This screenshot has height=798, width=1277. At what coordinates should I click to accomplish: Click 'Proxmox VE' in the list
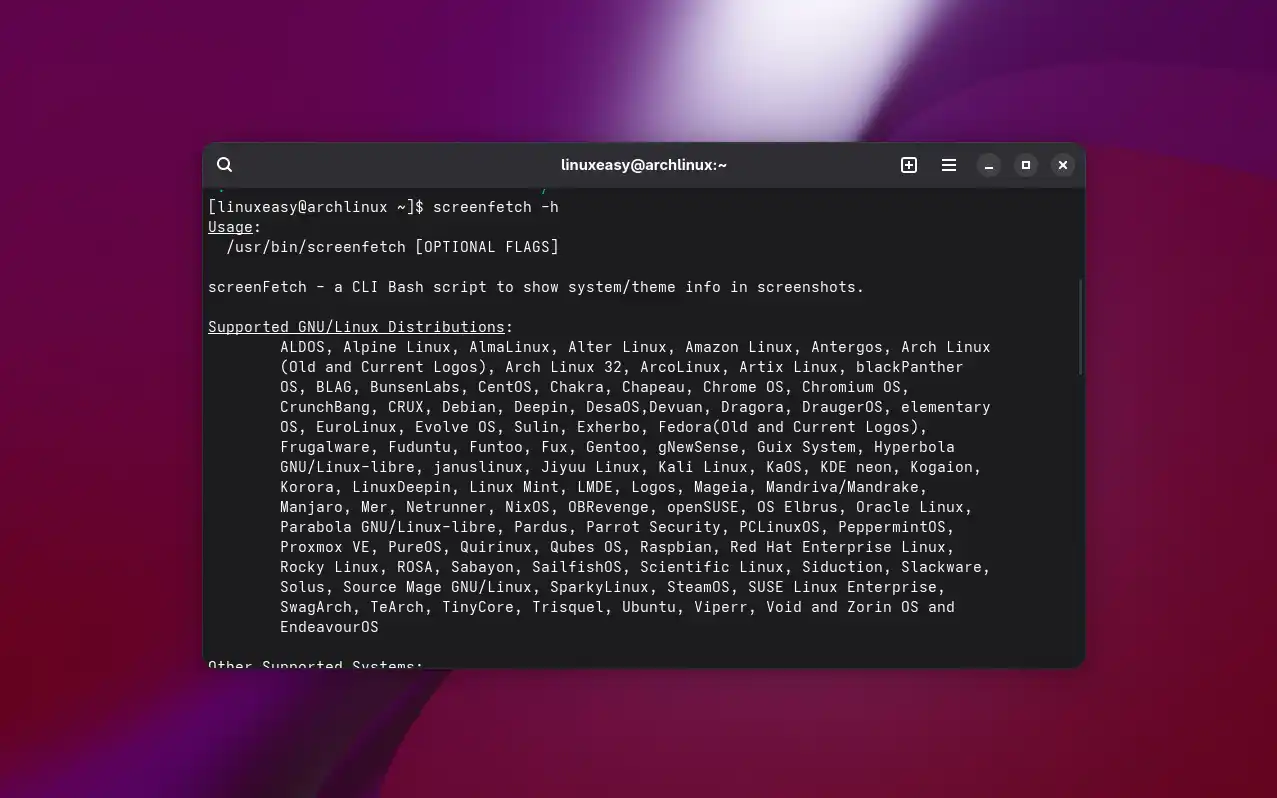[325, 547]
